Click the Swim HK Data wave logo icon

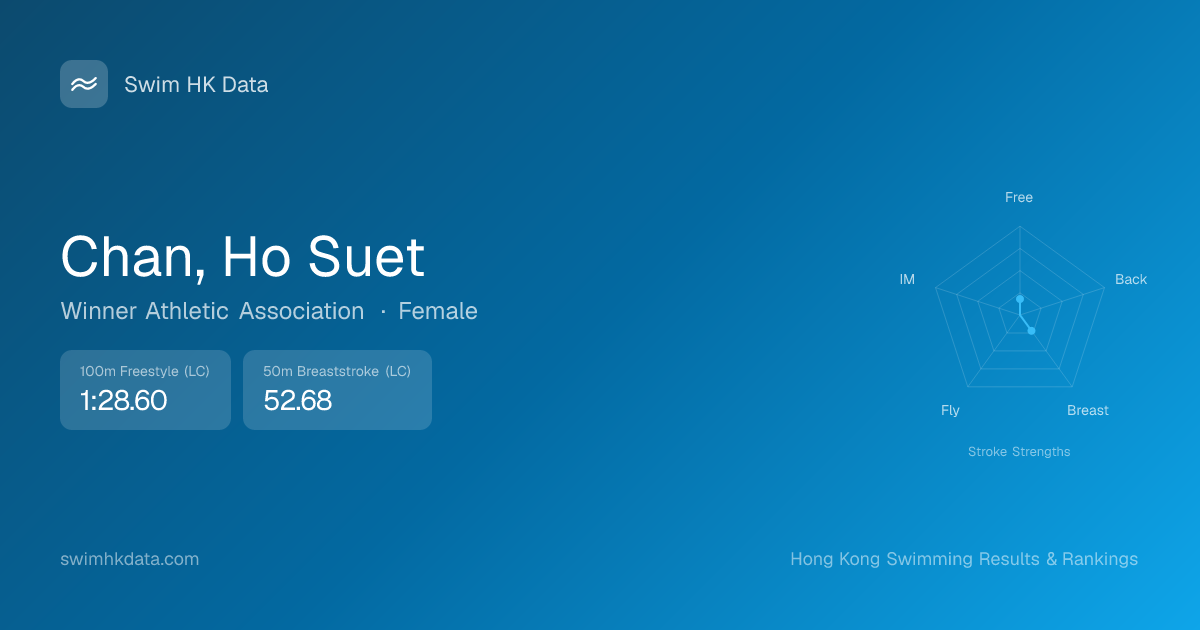pyautogui.click(x=84, y=84)
